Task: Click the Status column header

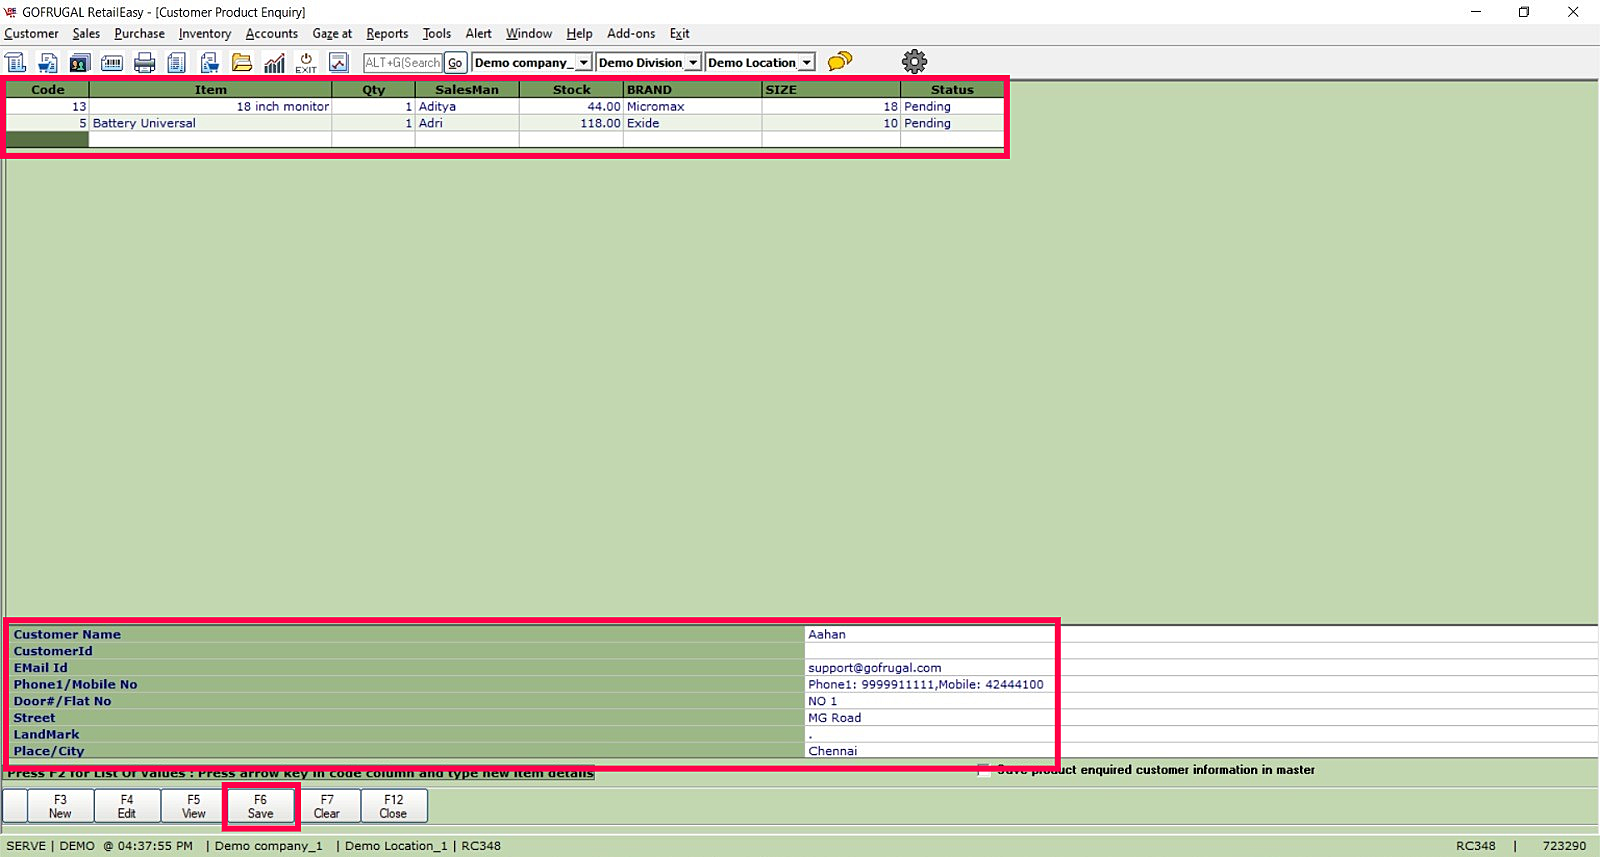Action: (x=952, y=90)
